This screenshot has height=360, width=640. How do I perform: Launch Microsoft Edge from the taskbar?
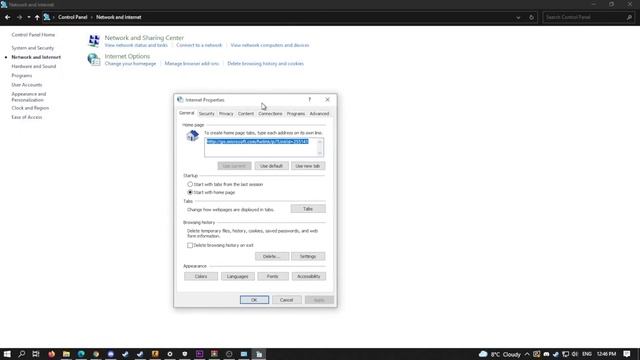[81, 354]
